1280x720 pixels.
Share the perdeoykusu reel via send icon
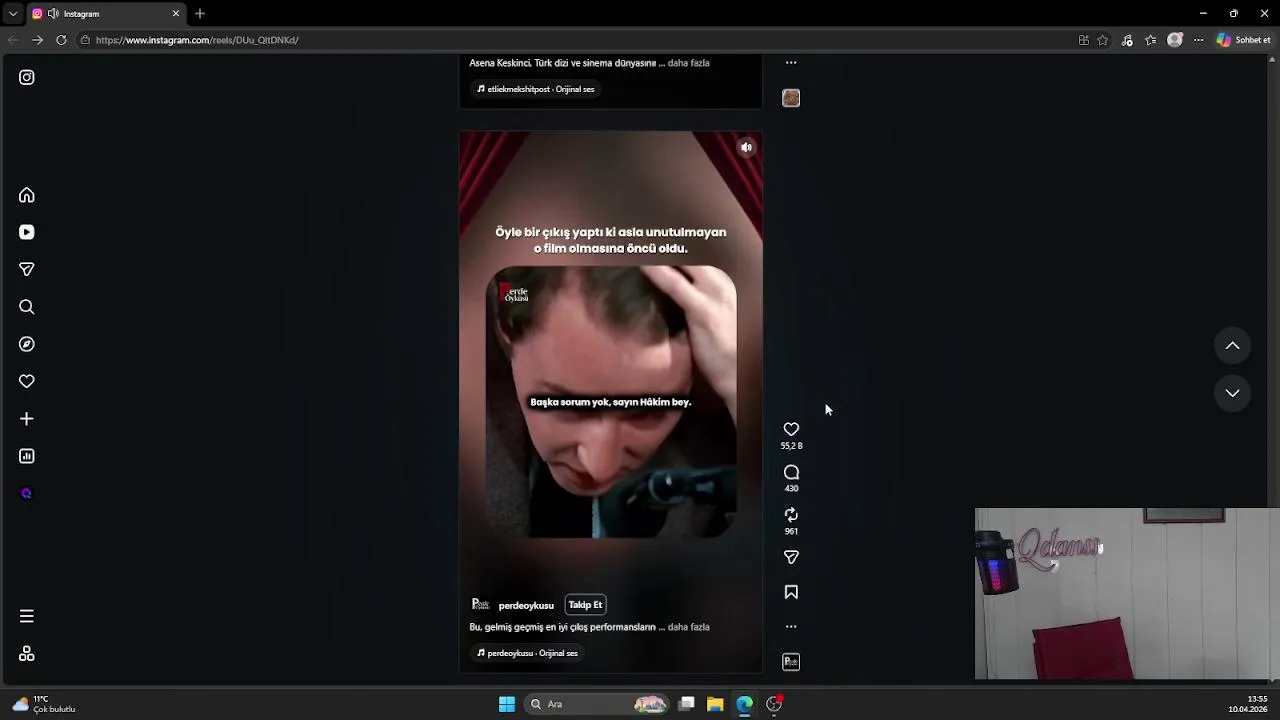(x=791, y=557)
